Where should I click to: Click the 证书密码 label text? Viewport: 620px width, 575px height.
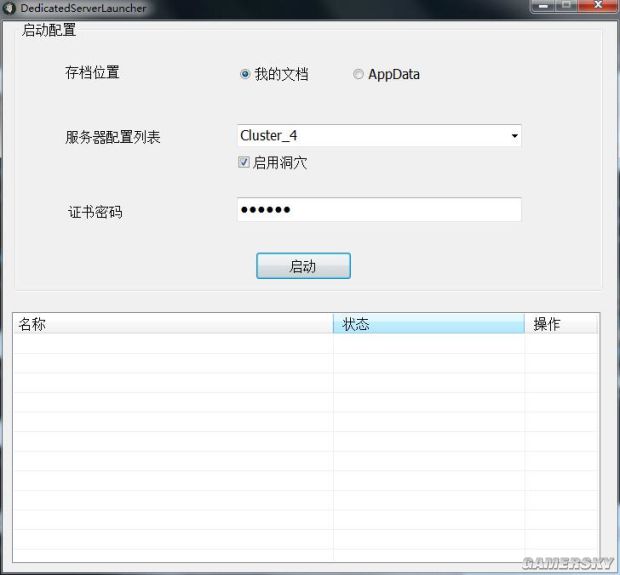95,212
